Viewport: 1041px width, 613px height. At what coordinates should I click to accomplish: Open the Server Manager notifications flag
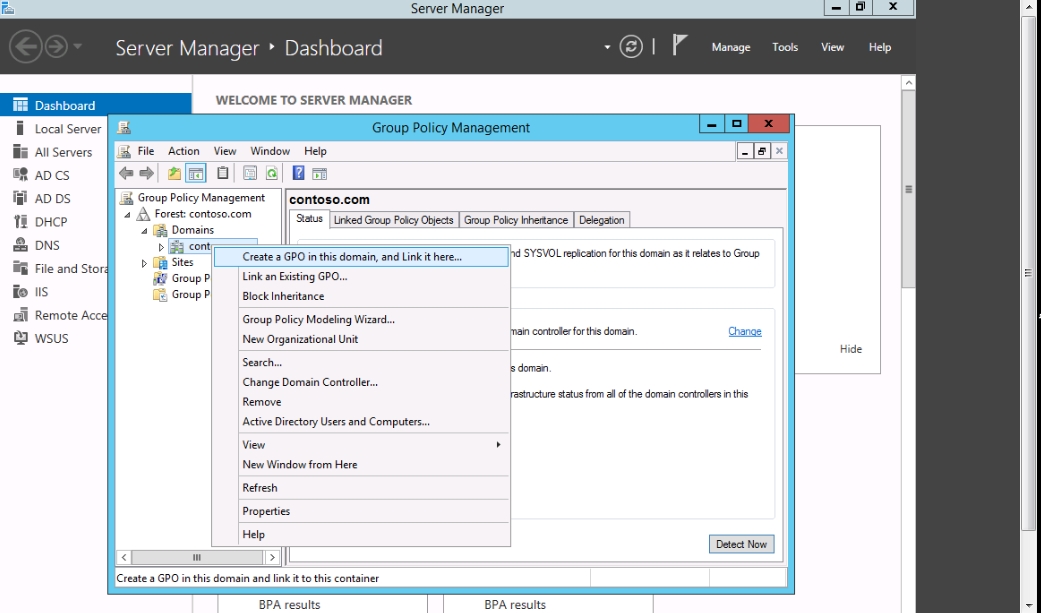(x=680, y=46)
